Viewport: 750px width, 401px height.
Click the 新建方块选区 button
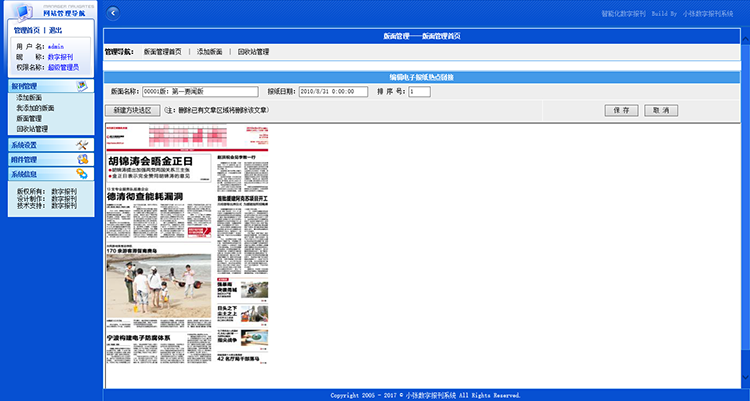click(132, 111)
